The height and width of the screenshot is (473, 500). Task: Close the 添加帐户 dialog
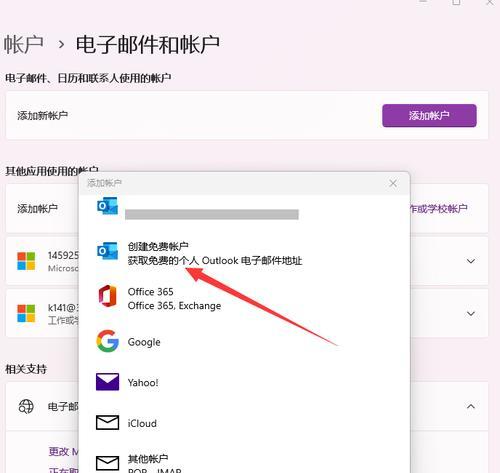(393, 183)
